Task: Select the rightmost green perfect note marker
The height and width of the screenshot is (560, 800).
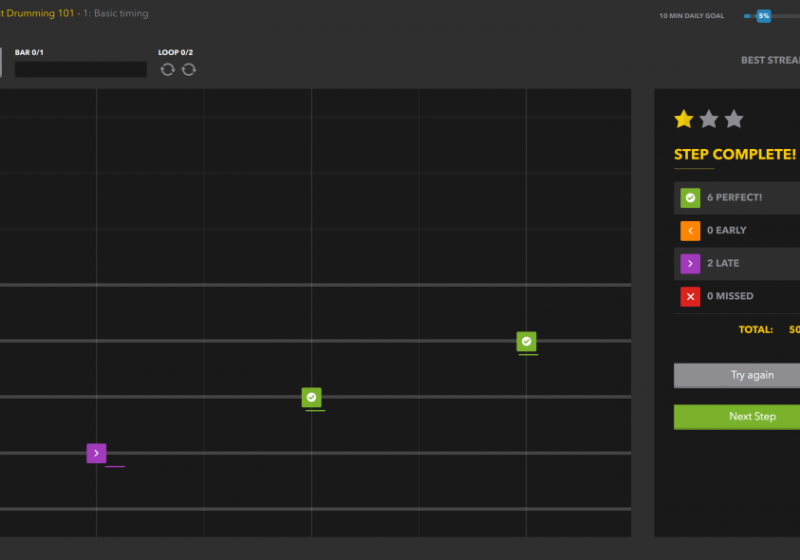Action: [526, 342]
